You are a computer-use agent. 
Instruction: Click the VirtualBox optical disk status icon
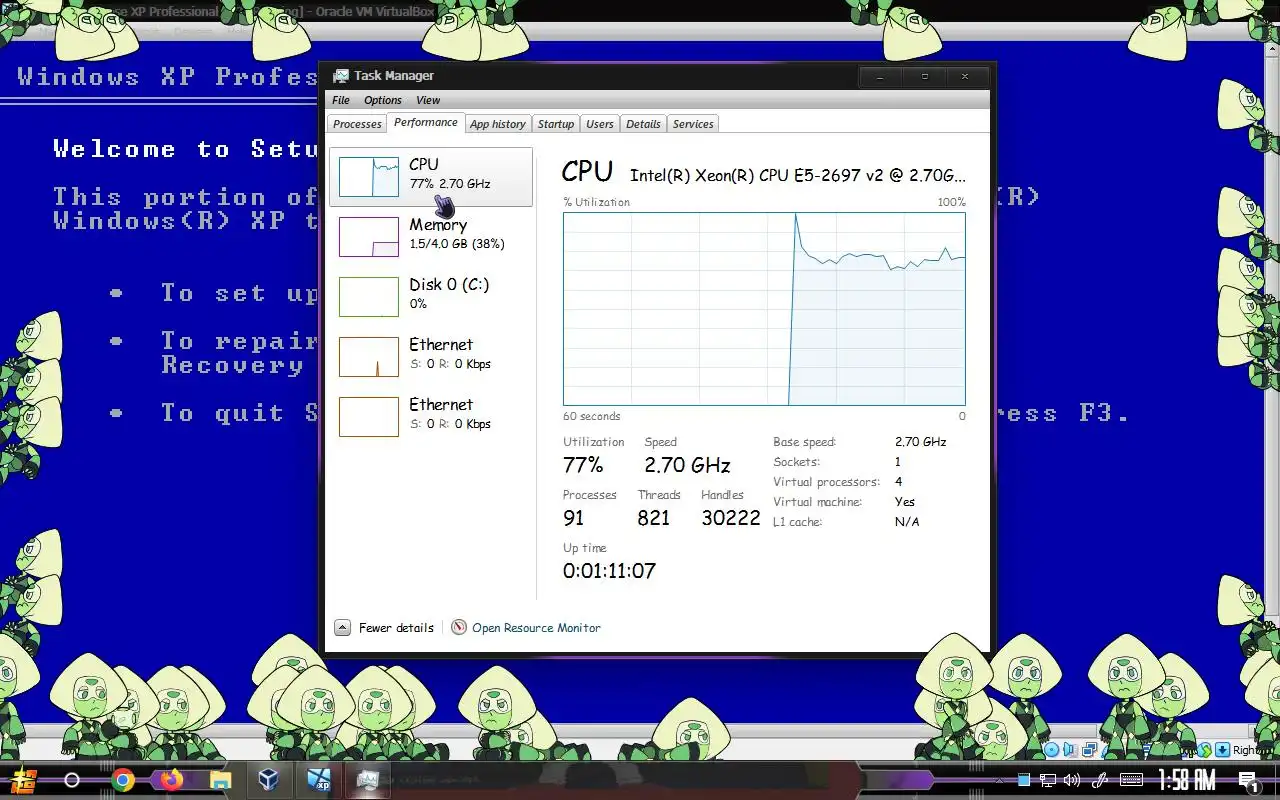(x=1051, y=750)
